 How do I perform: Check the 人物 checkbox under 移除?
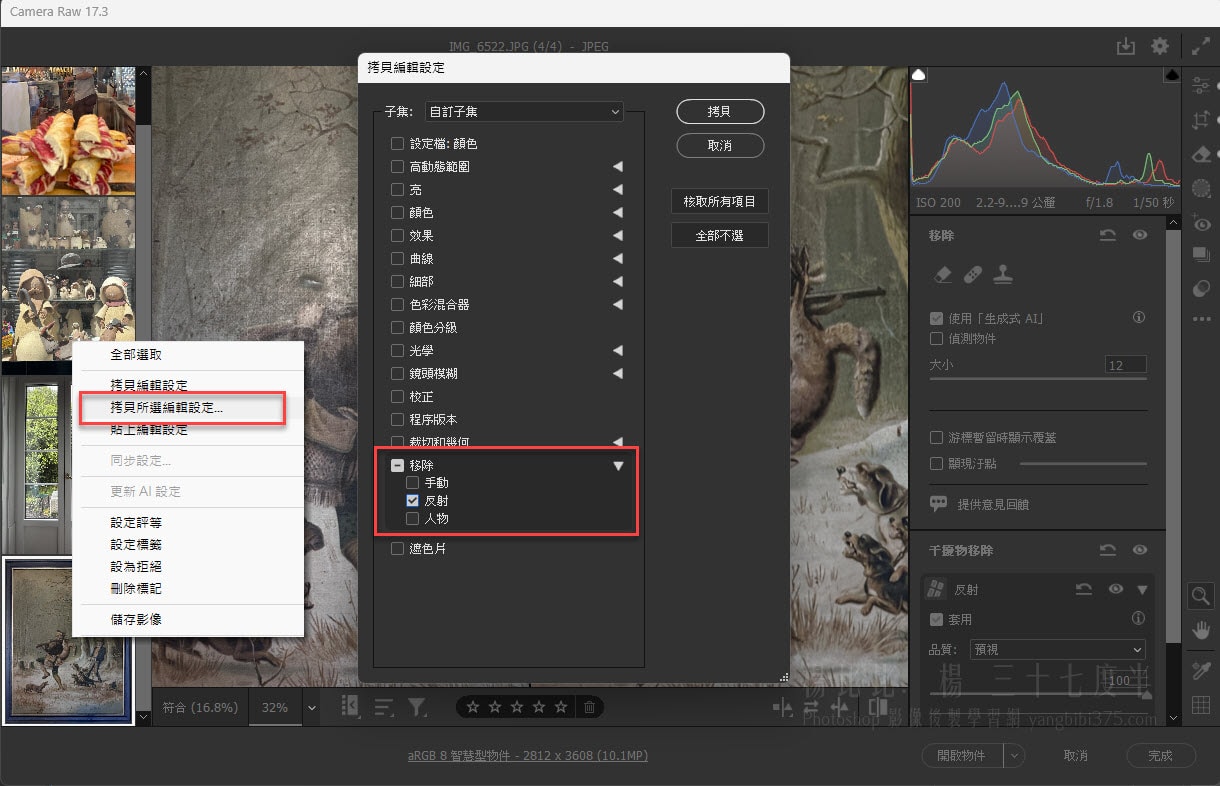coord(412,519)
